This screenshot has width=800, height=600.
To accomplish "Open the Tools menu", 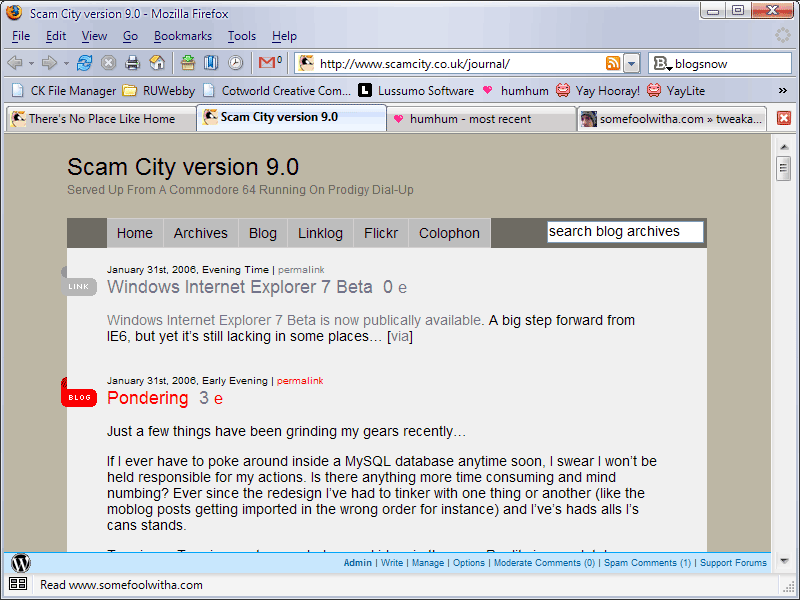I will pyautogui.click(x=242, y=36).
